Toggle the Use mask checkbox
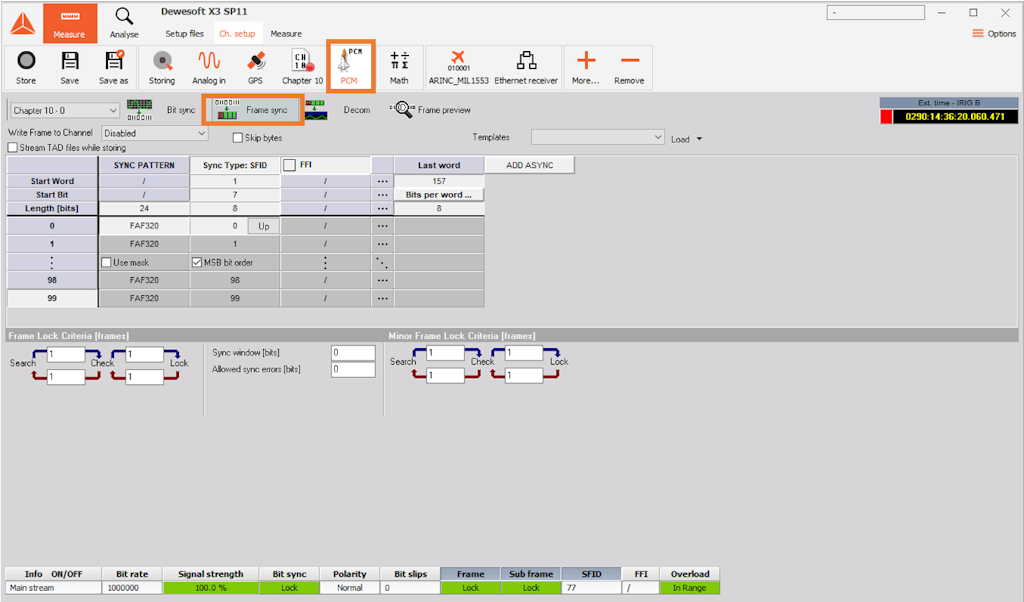This screenshot has height=602, width=1024. (106, 262)
